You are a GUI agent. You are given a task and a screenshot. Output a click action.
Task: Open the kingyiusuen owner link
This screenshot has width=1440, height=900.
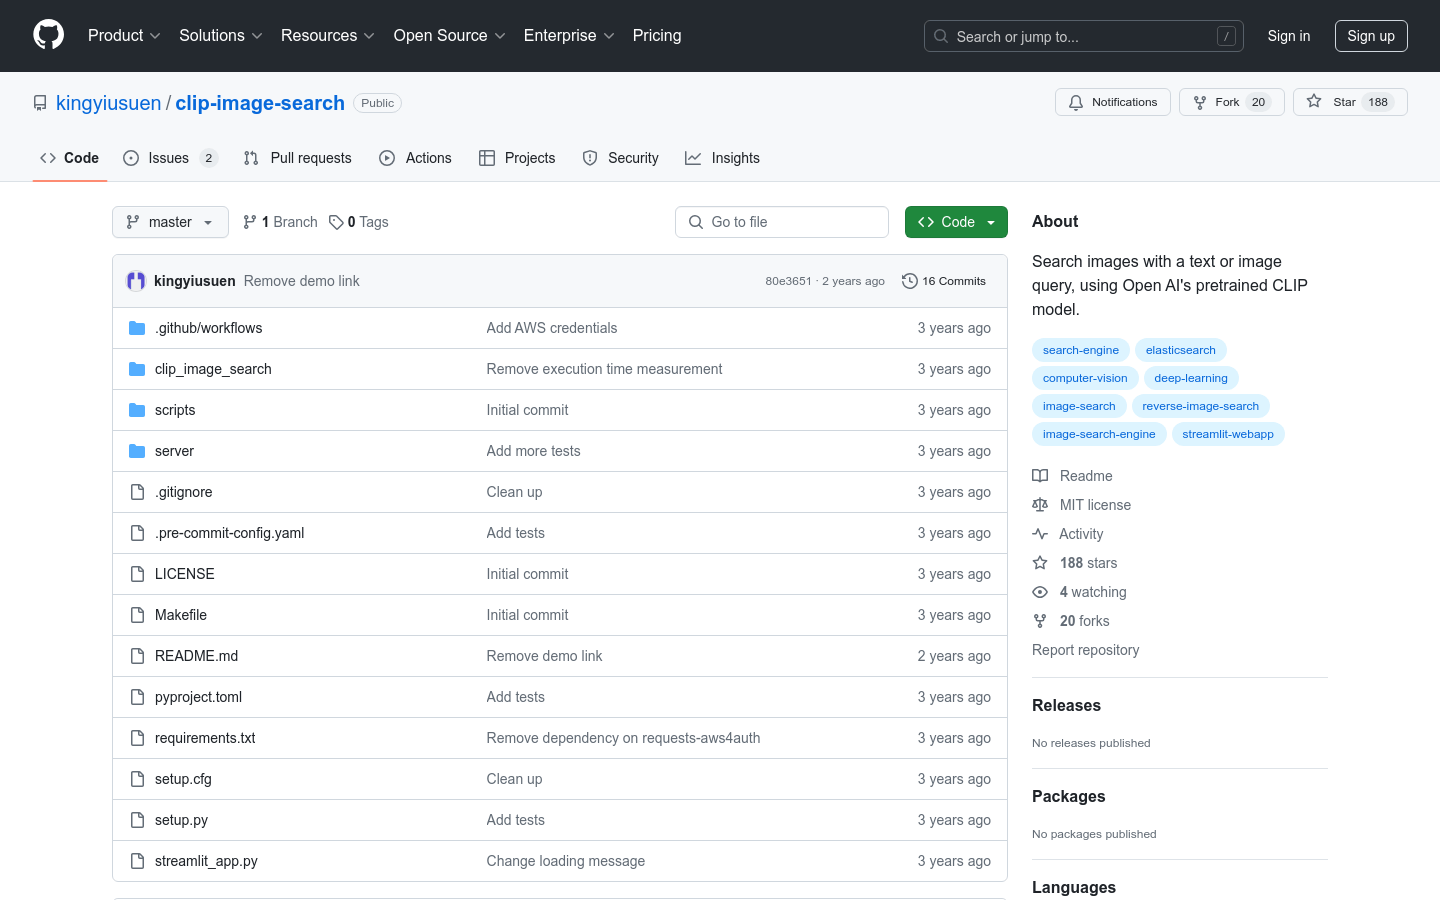pos(108,103)
